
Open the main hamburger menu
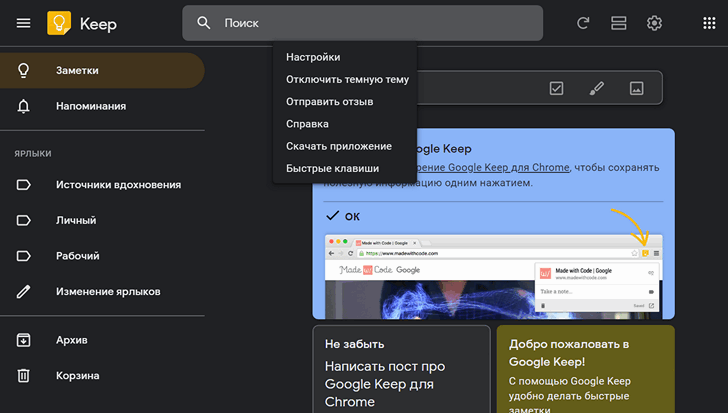23,23
